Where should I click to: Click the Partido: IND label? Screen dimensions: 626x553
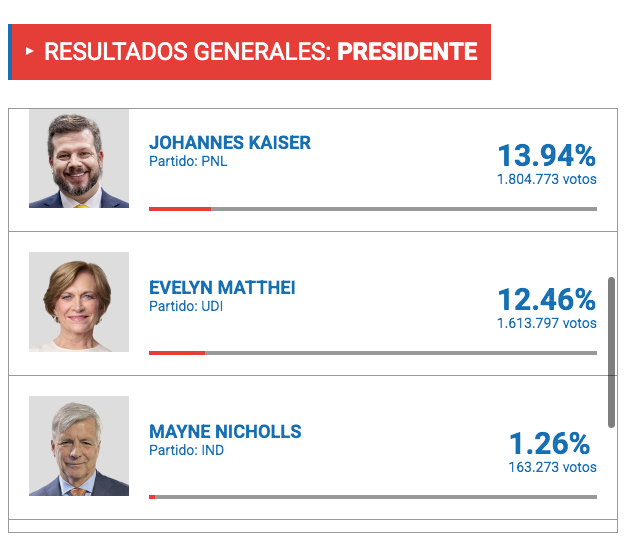[186, 450]
